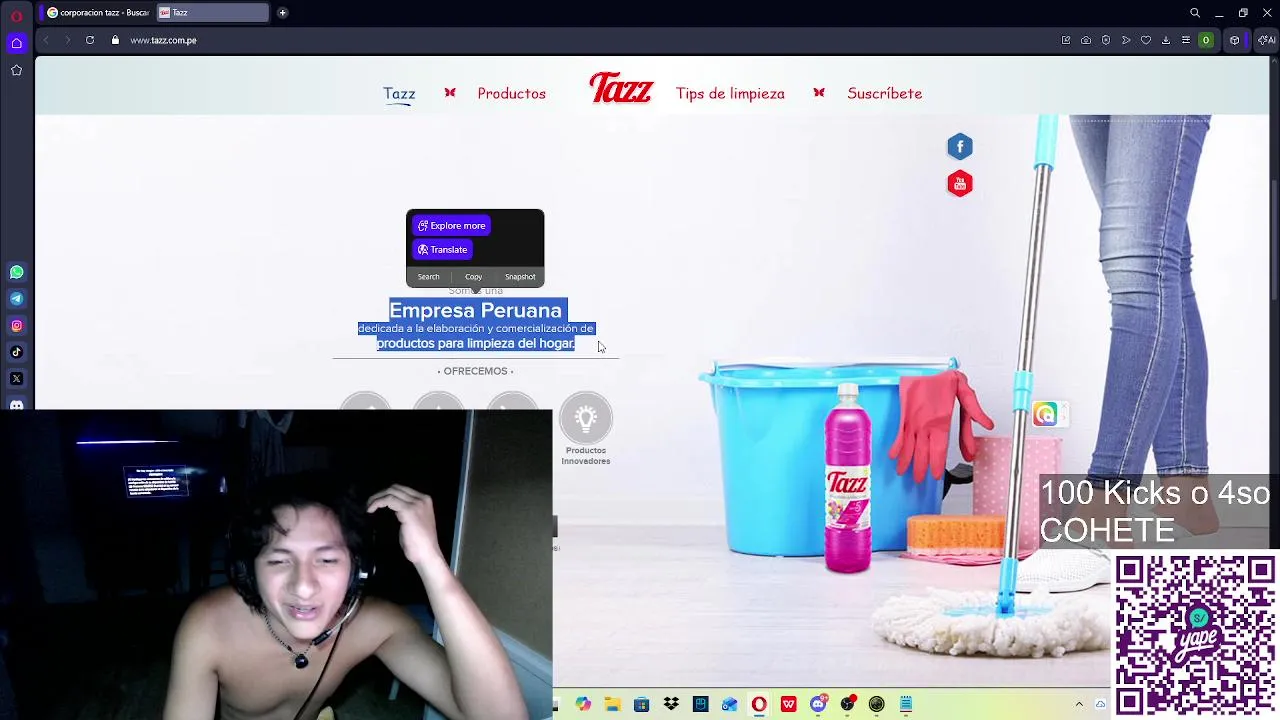Open Tazz YouTube channel icon
The image size is (1280, 720).
pyautogui.click(x=960, y=184)
